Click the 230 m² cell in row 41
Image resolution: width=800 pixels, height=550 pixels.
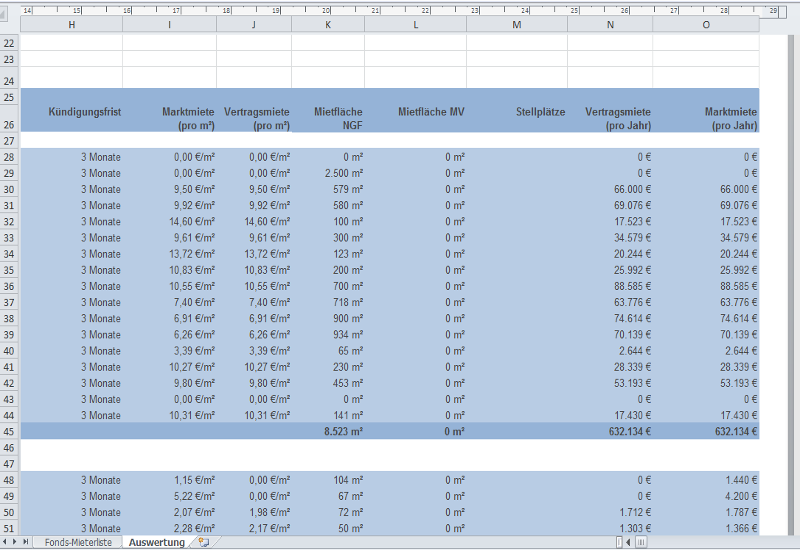(328, 367)
